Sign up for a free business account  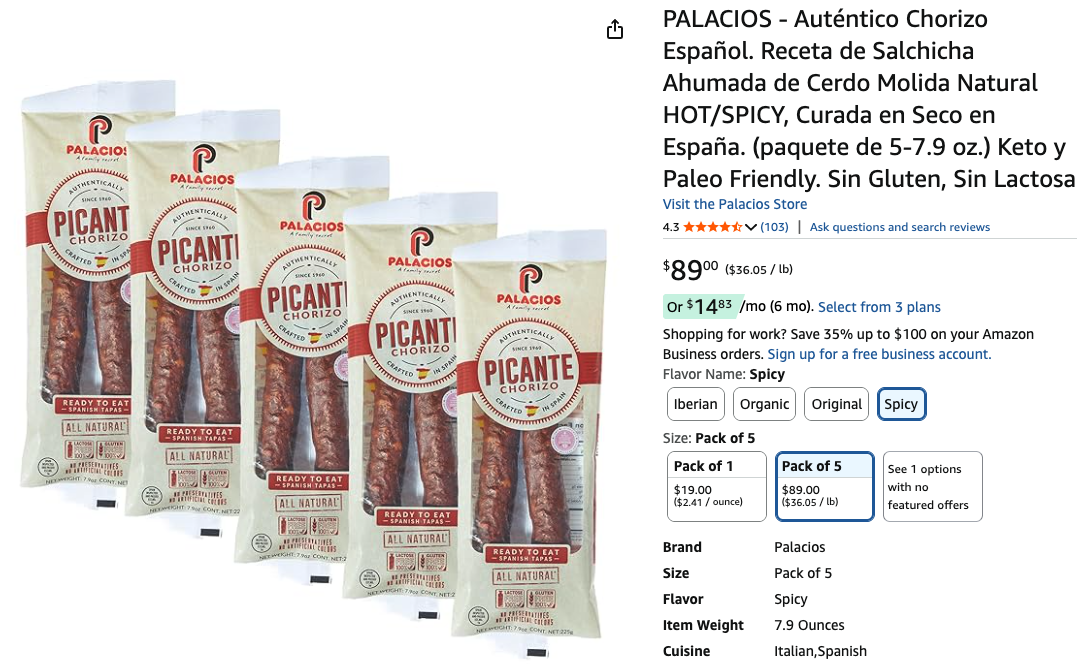point(879,355)
